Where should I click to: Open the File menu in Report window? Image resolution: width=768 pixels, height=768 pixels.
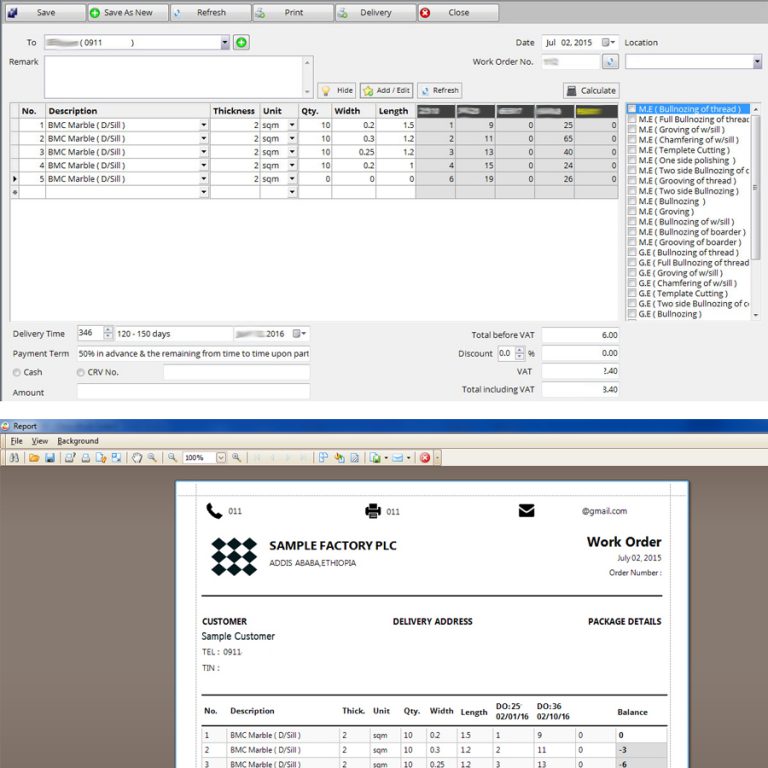coord(17,441)
